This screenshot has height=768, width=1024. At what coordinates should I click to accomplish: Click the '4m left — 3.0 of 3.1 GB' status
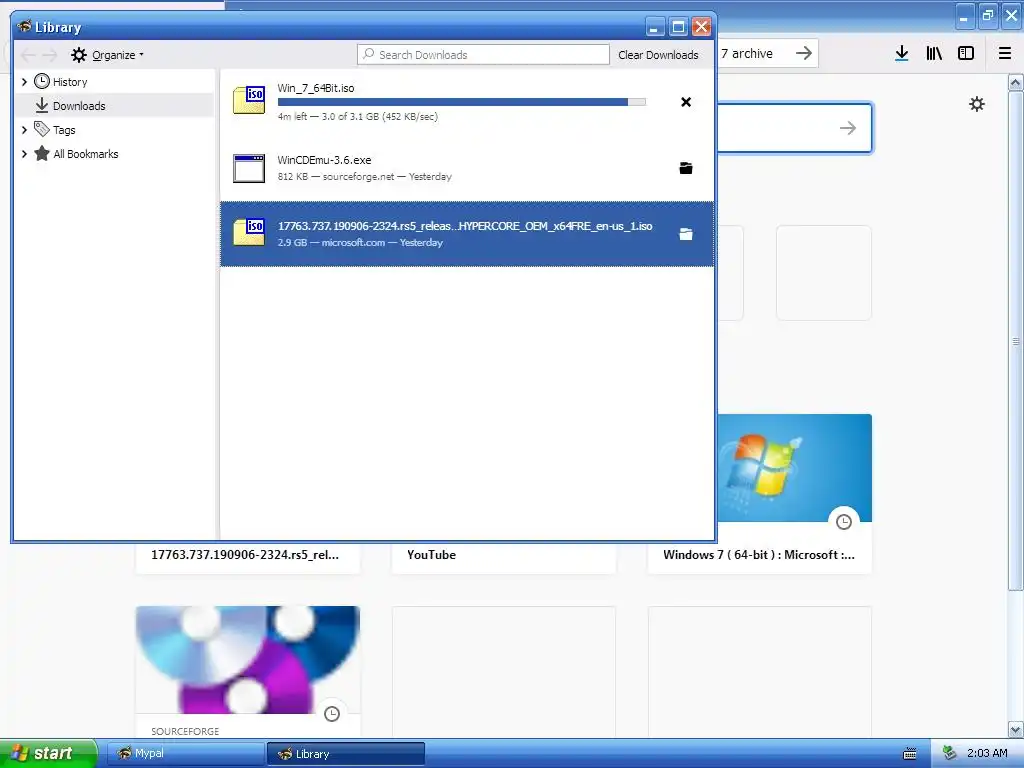(x=358, y=117)
